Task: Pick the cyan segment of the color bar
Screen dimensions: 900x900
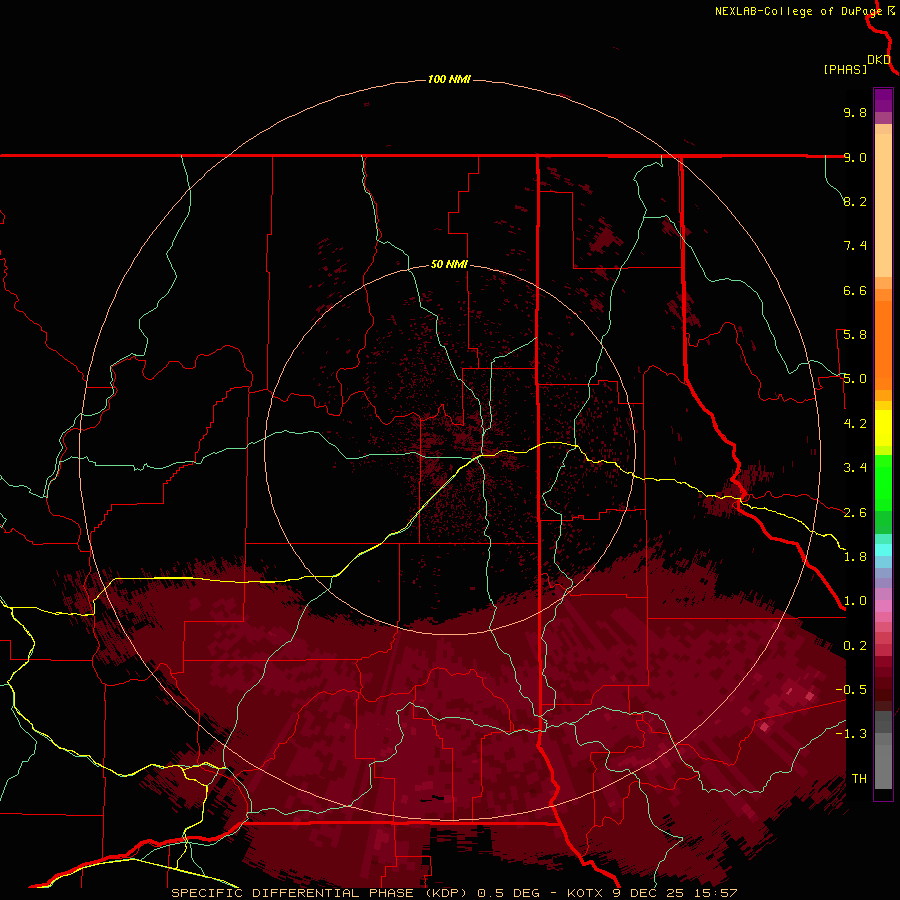Action: point(883,550)
